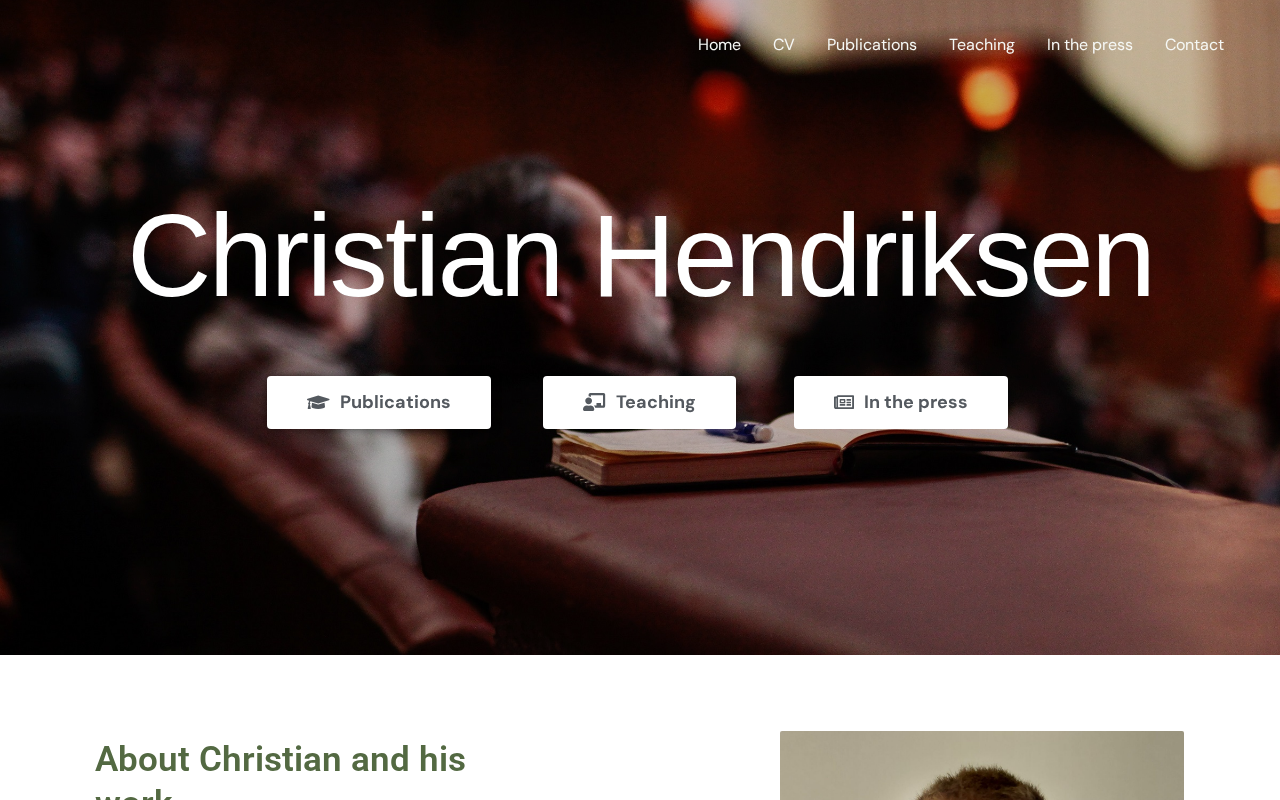The height and width of the screenshot is (800, 1280).
Task: Open Teaching from the top navigation bar
Action: (x=982, y=45)
